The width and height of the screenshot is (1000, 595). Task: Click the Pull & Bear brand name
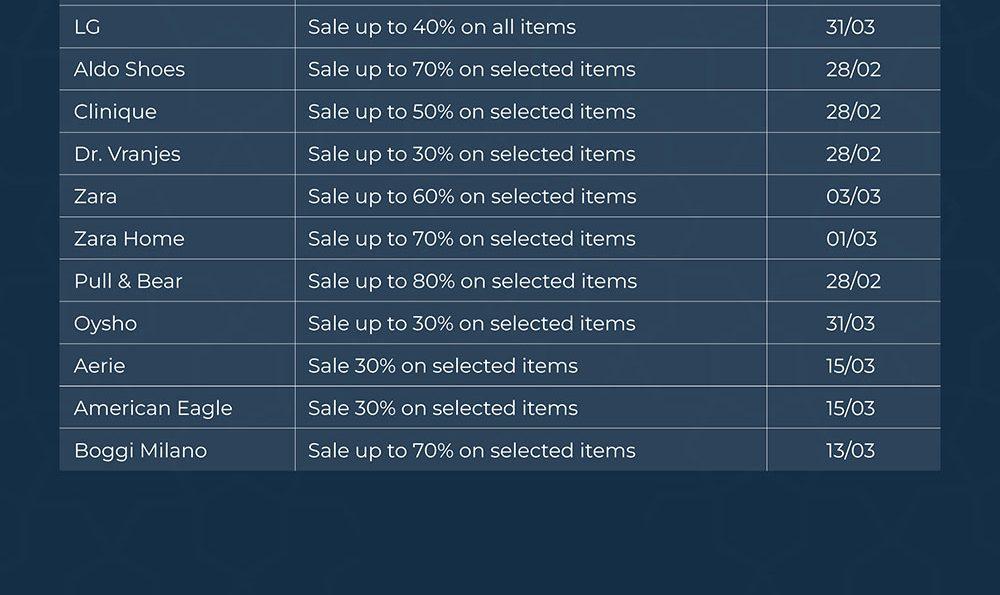point(128,281)
